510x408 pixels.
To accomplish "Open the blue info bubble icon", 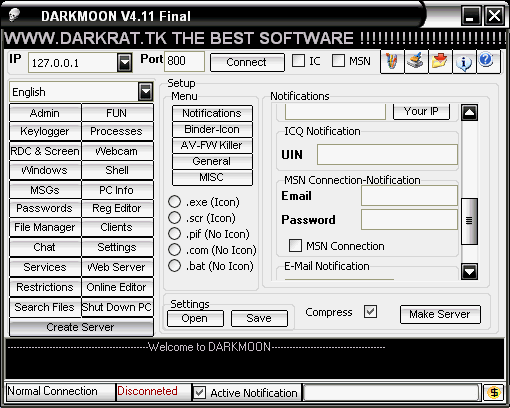I will pos(464,61).
